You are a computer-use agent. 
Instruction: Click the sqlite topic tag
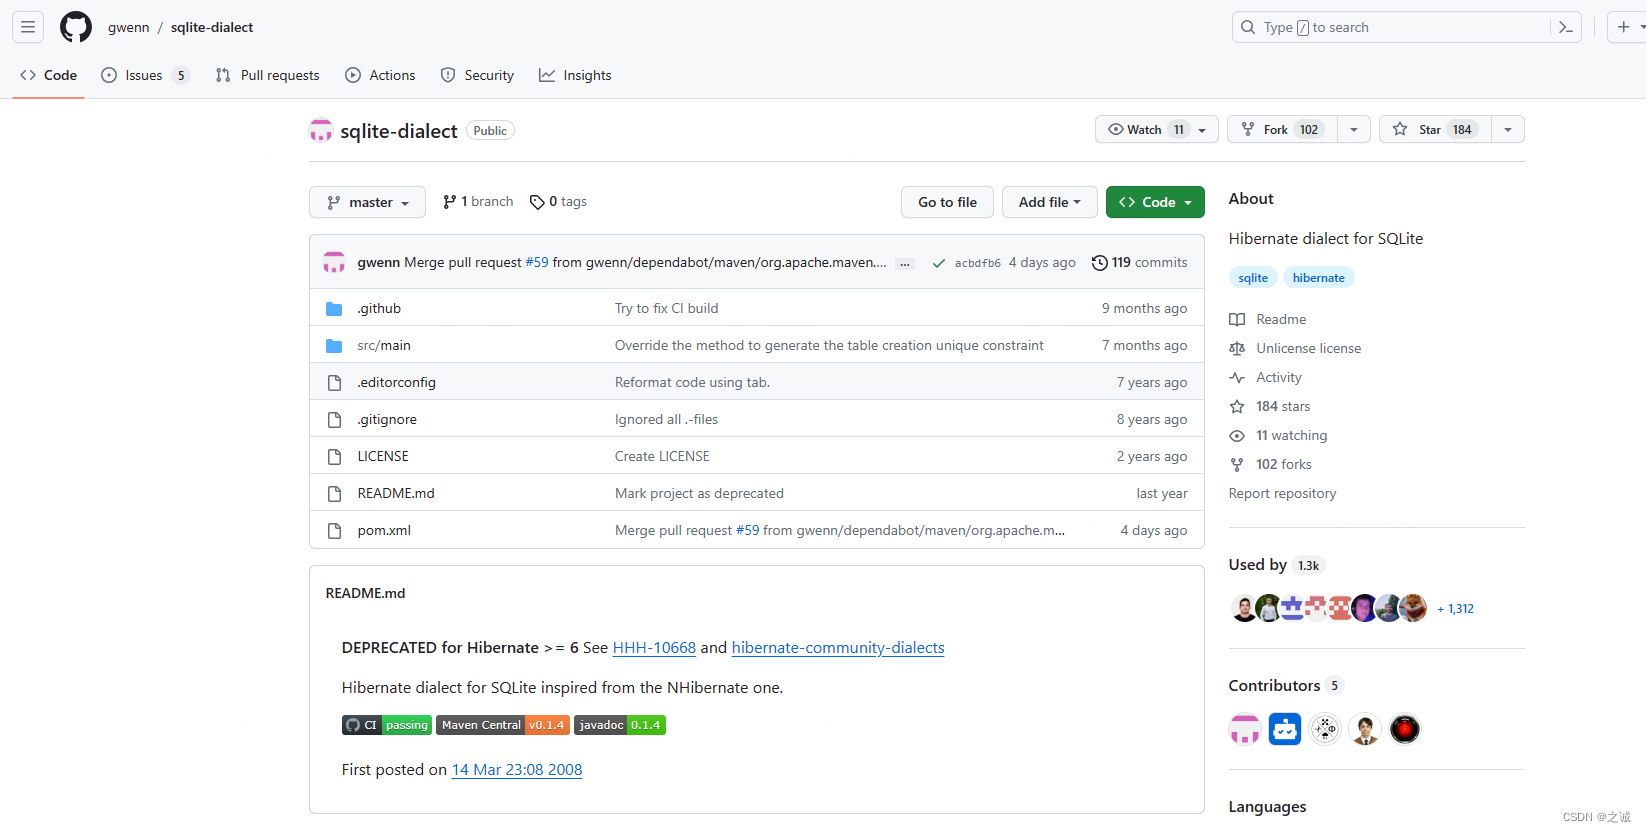(x=1252, y=278)
